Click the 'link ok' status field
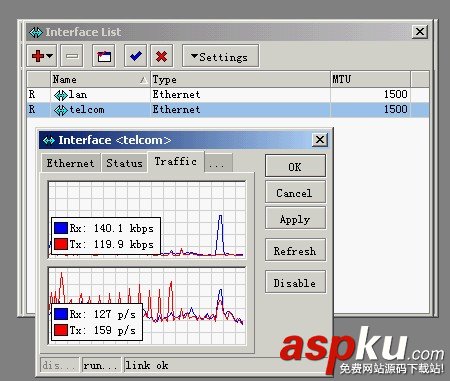 pos(227,365)
